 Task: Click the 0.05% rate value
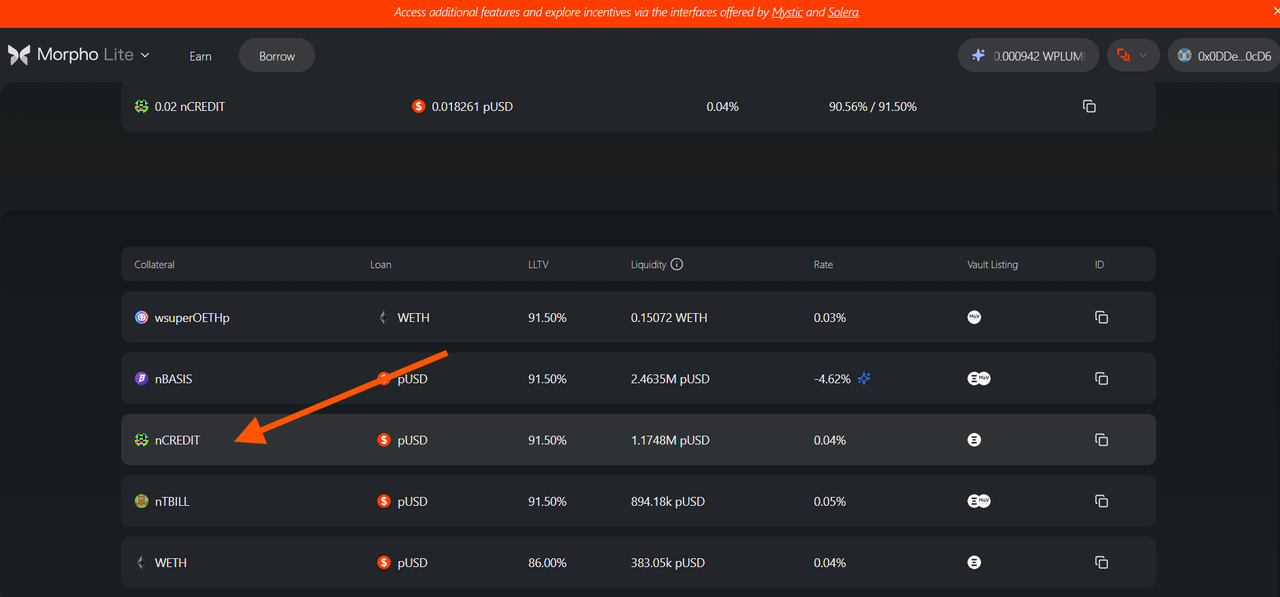[830, 501]
